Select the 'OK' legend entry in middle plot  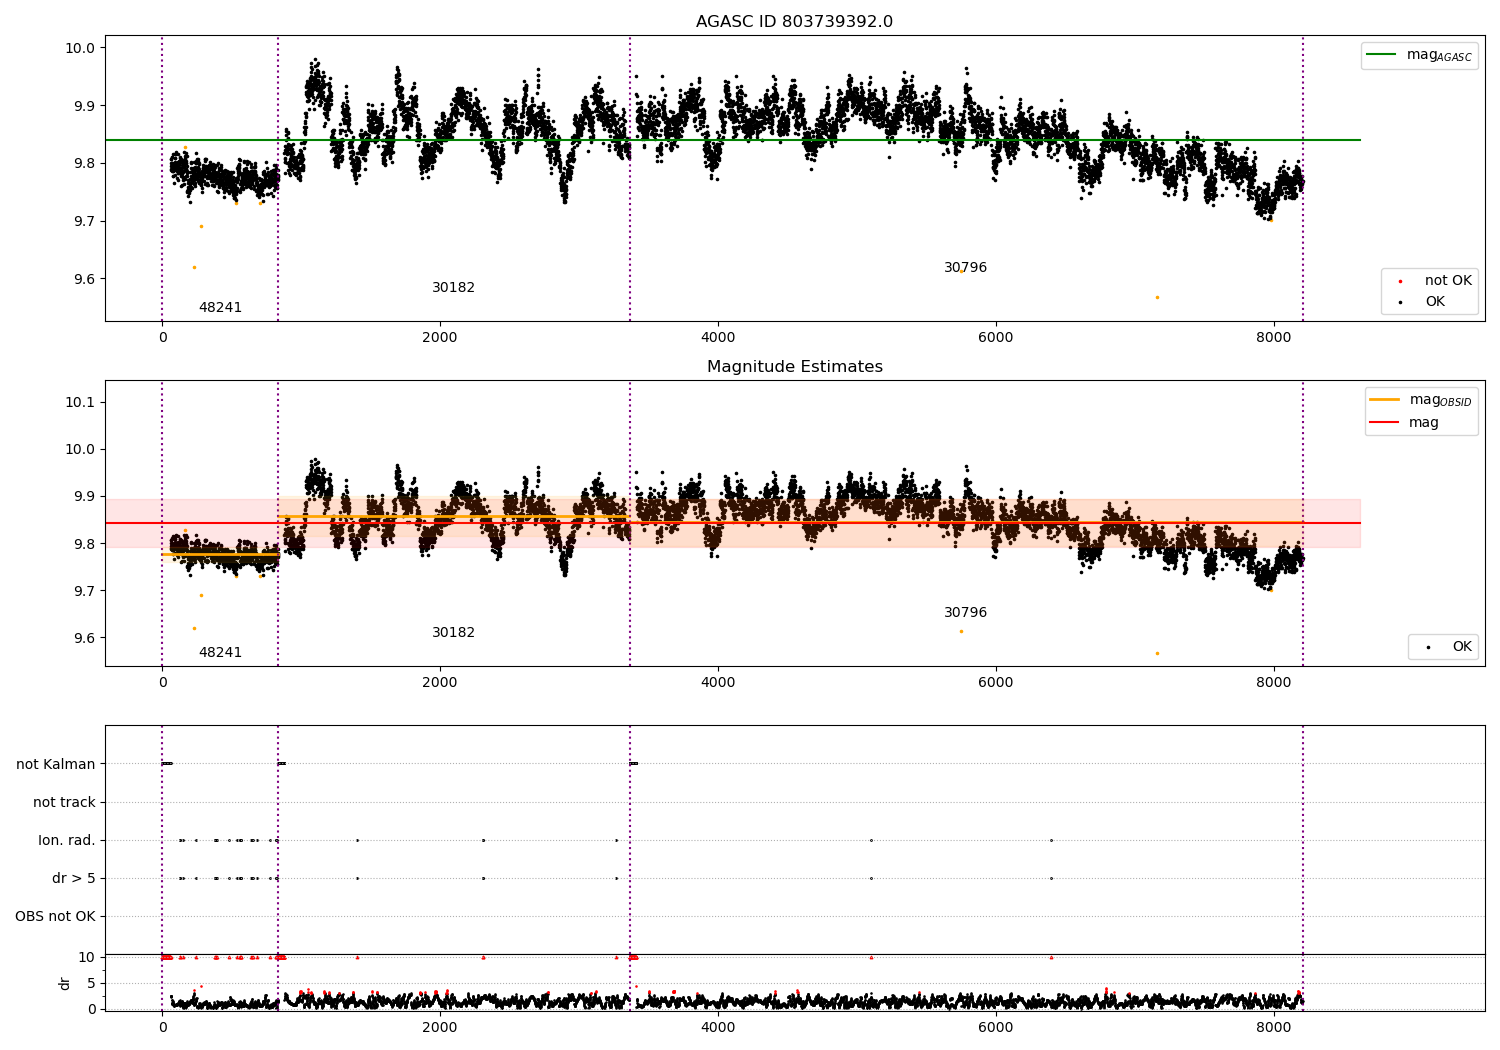pos(1449,647)
